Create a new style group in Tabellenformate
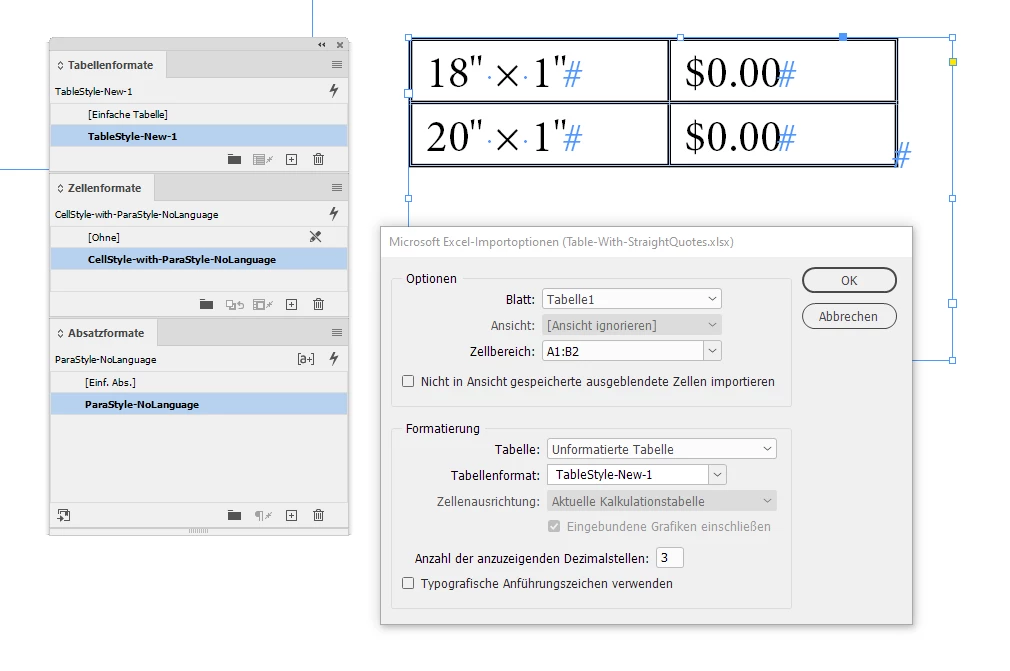The width and height of the screenshot is (1010, 671). click(x=234, y=159)
